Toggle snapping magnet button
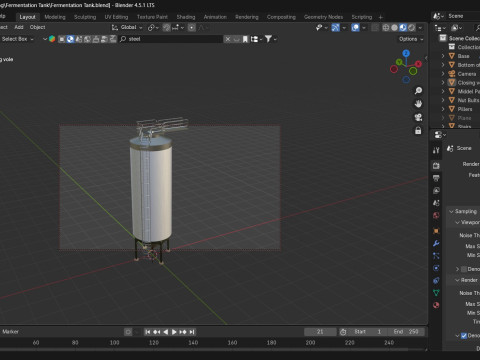Viewport: 480px width, 360px height. tap(167, 28)
